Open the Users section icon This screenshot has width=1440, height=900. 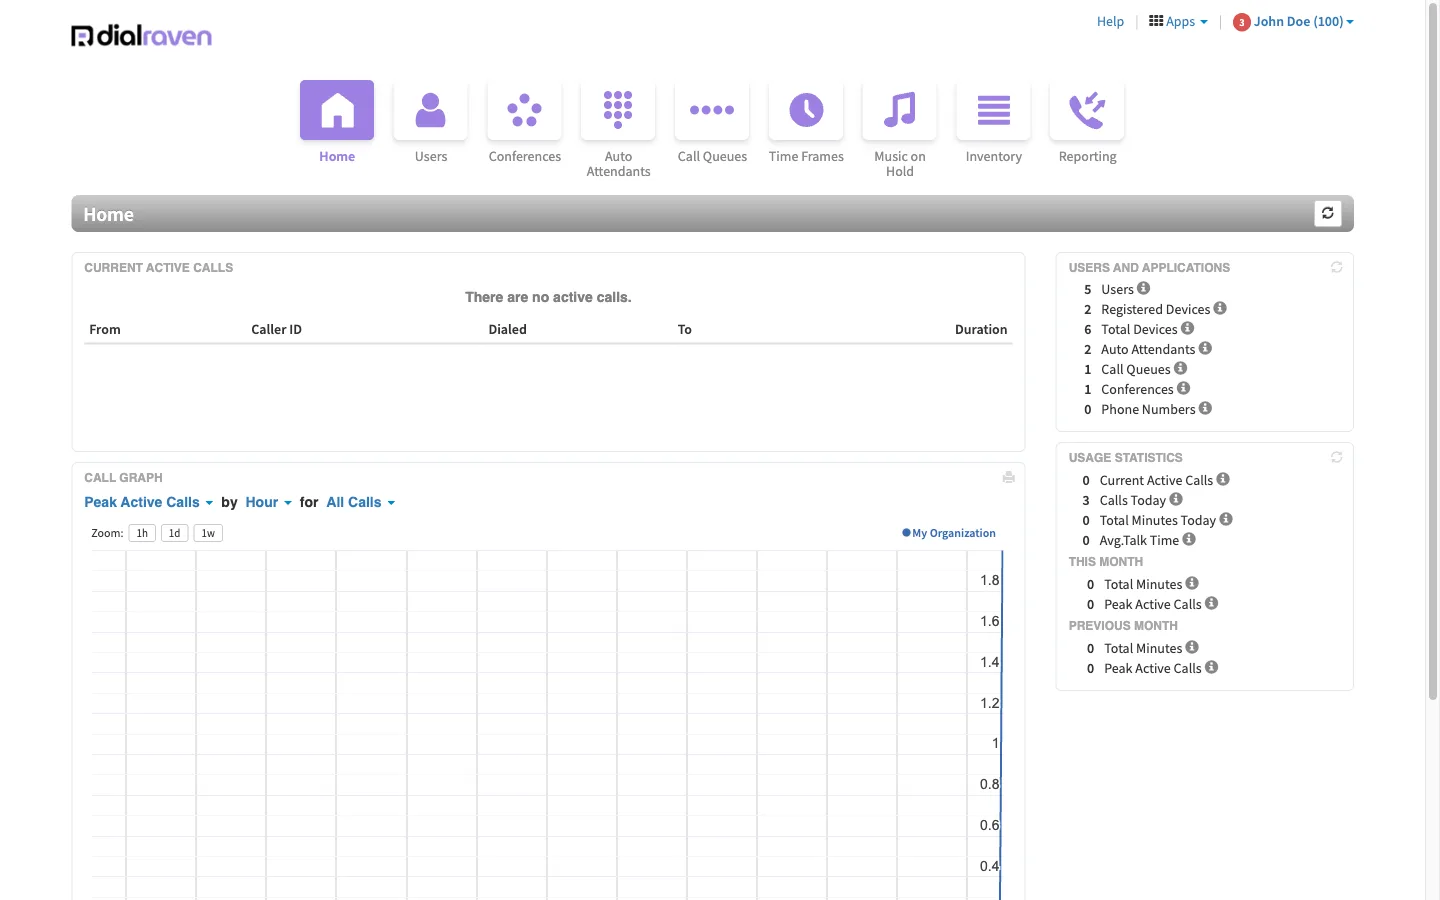431,110
